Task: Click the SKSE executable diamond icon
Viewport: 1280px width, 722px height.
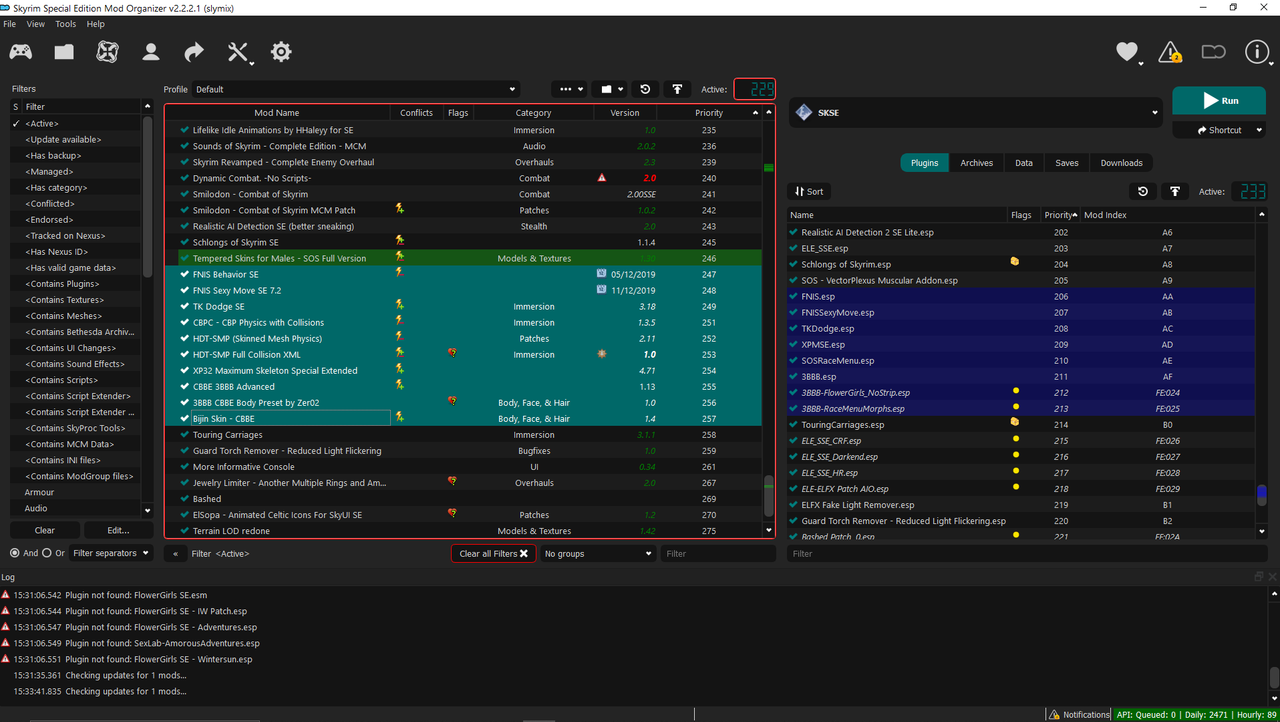Action: (x=804, y=113)
